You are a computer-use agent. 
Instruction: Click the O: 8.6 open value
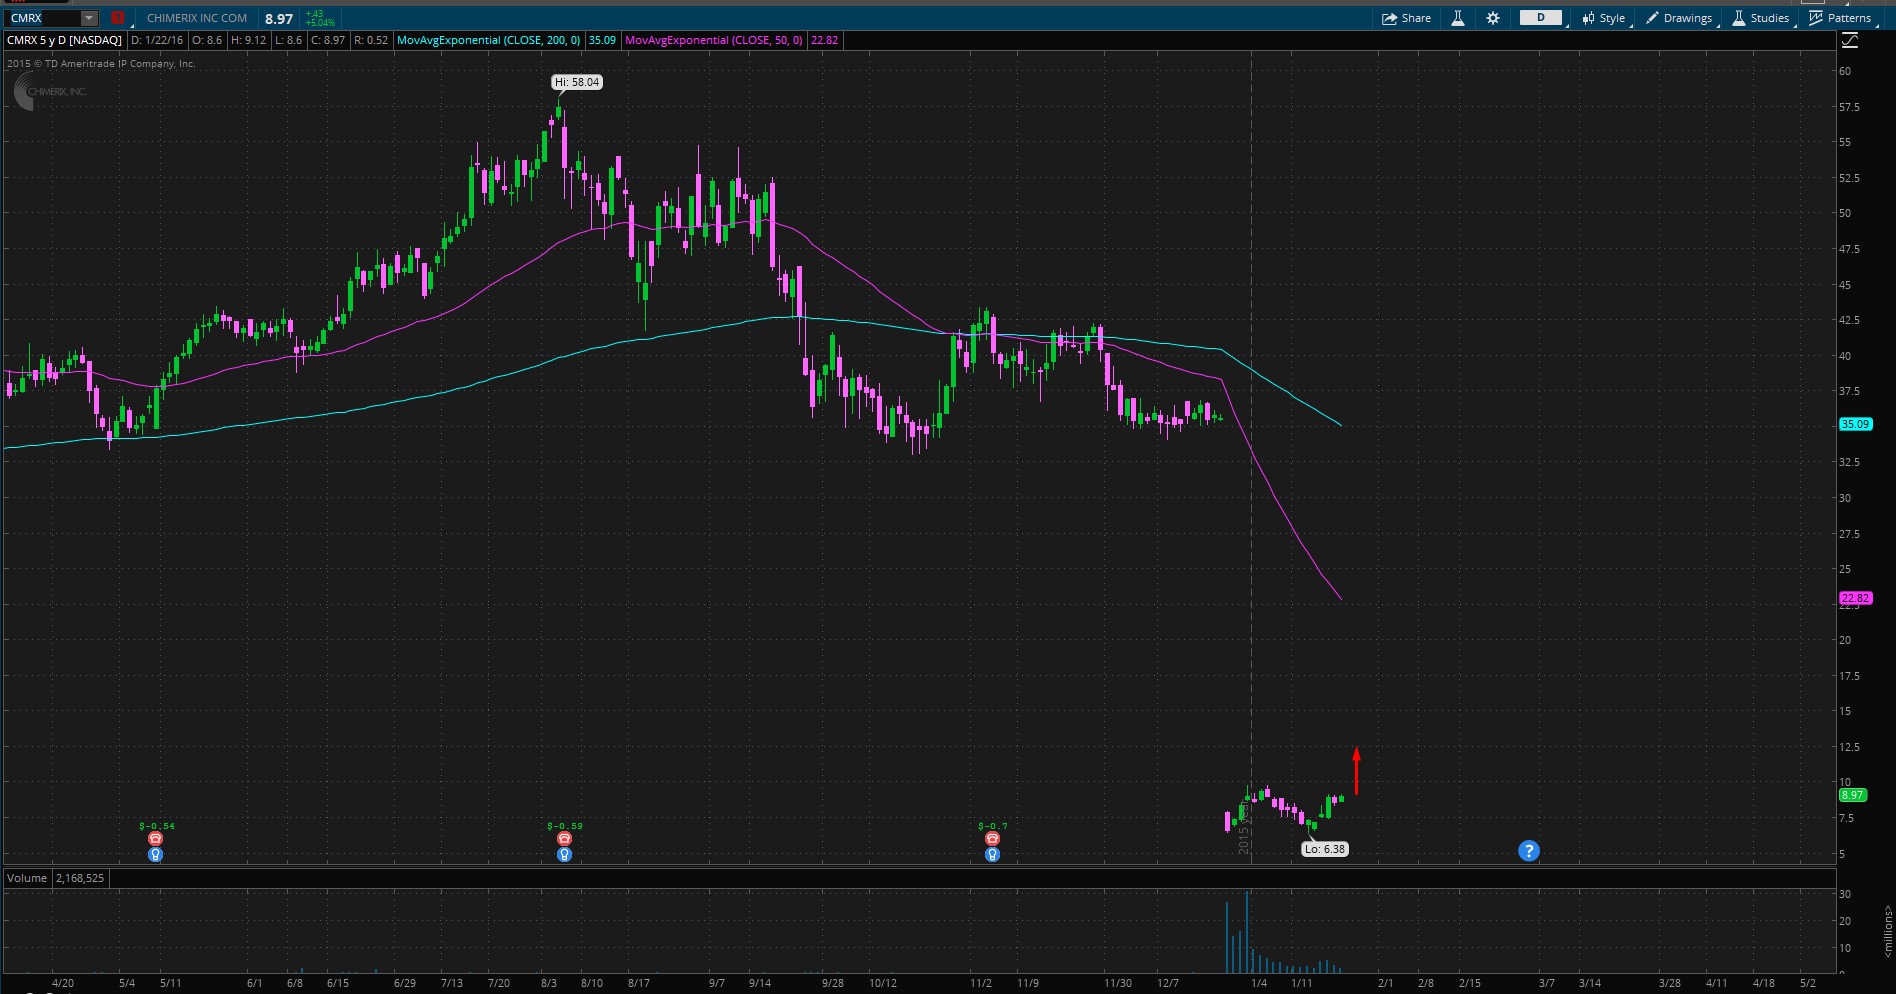pos(207,40)
